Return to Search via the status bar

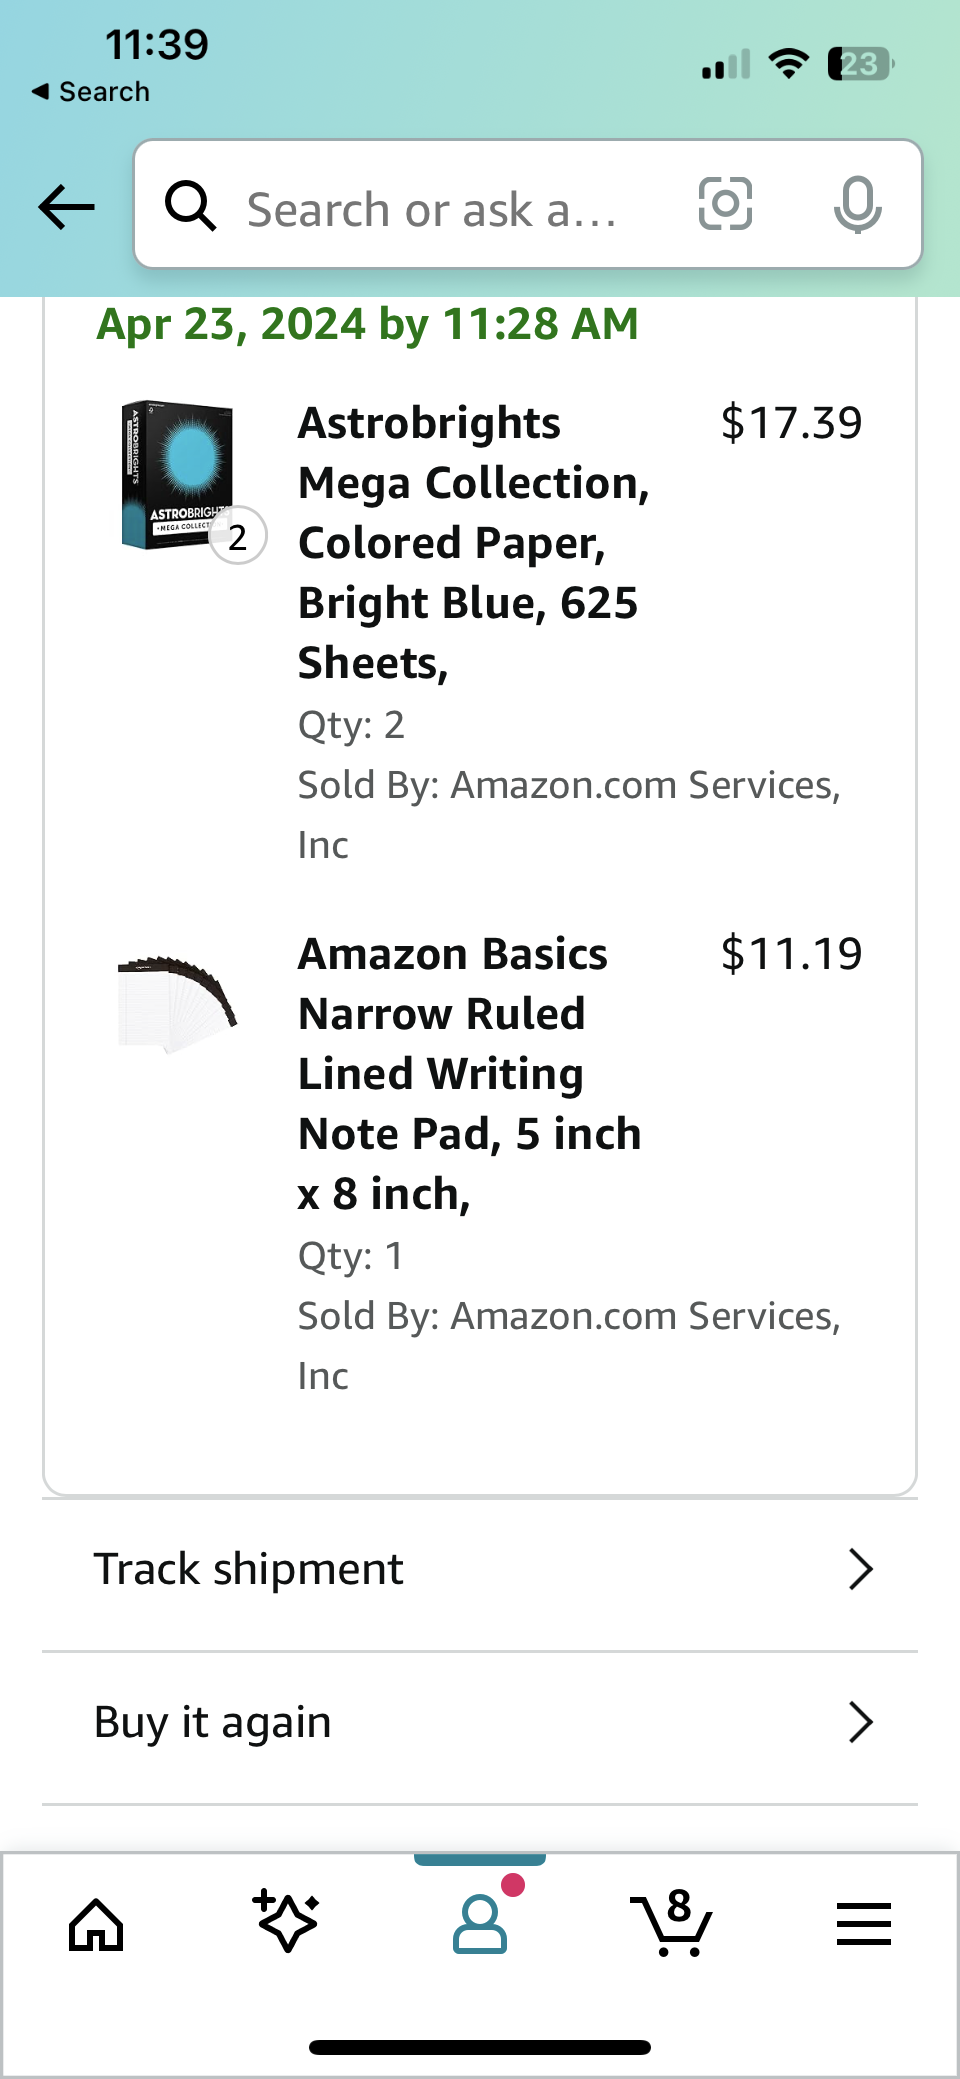pos(88,91)
